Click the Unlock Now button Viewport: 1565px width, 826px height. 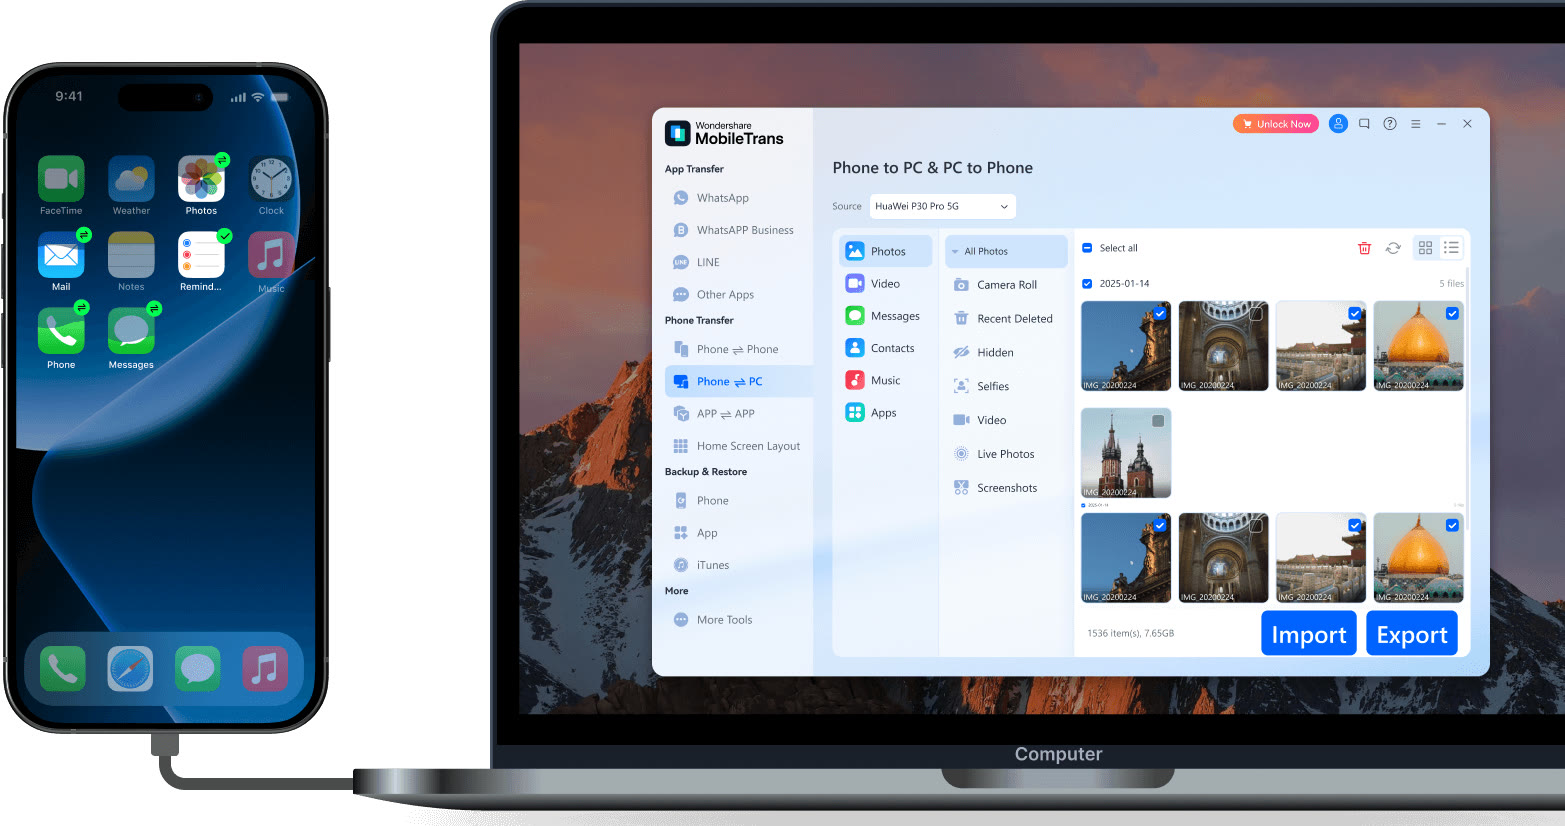coord(1276,124)
